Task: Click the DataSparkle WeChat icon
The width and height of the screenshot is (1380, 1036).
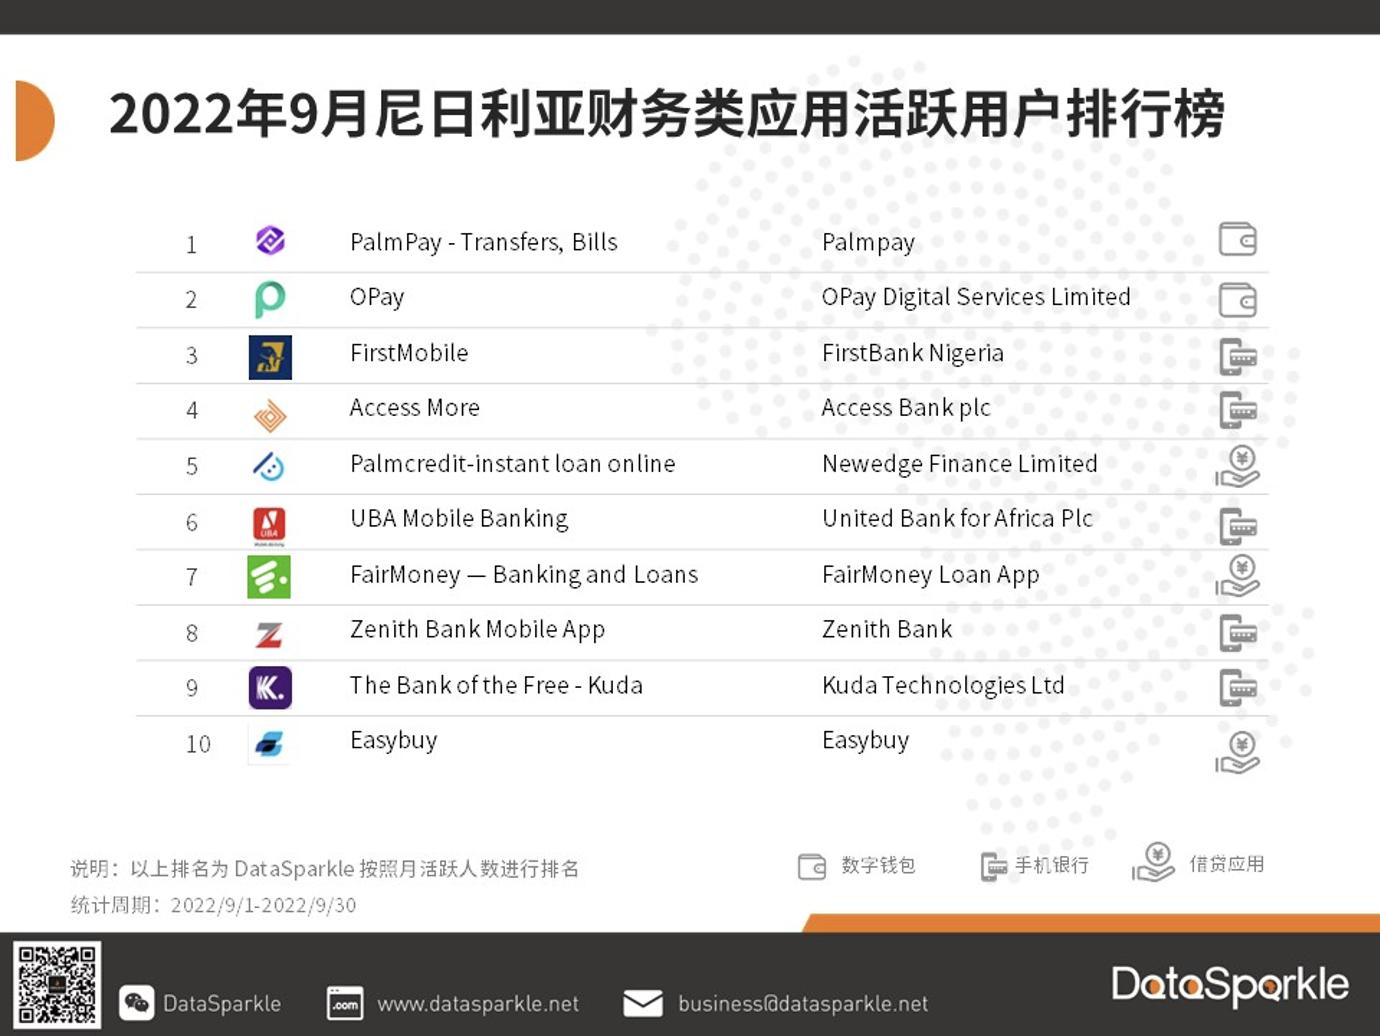Action: tap(137, 1003)
